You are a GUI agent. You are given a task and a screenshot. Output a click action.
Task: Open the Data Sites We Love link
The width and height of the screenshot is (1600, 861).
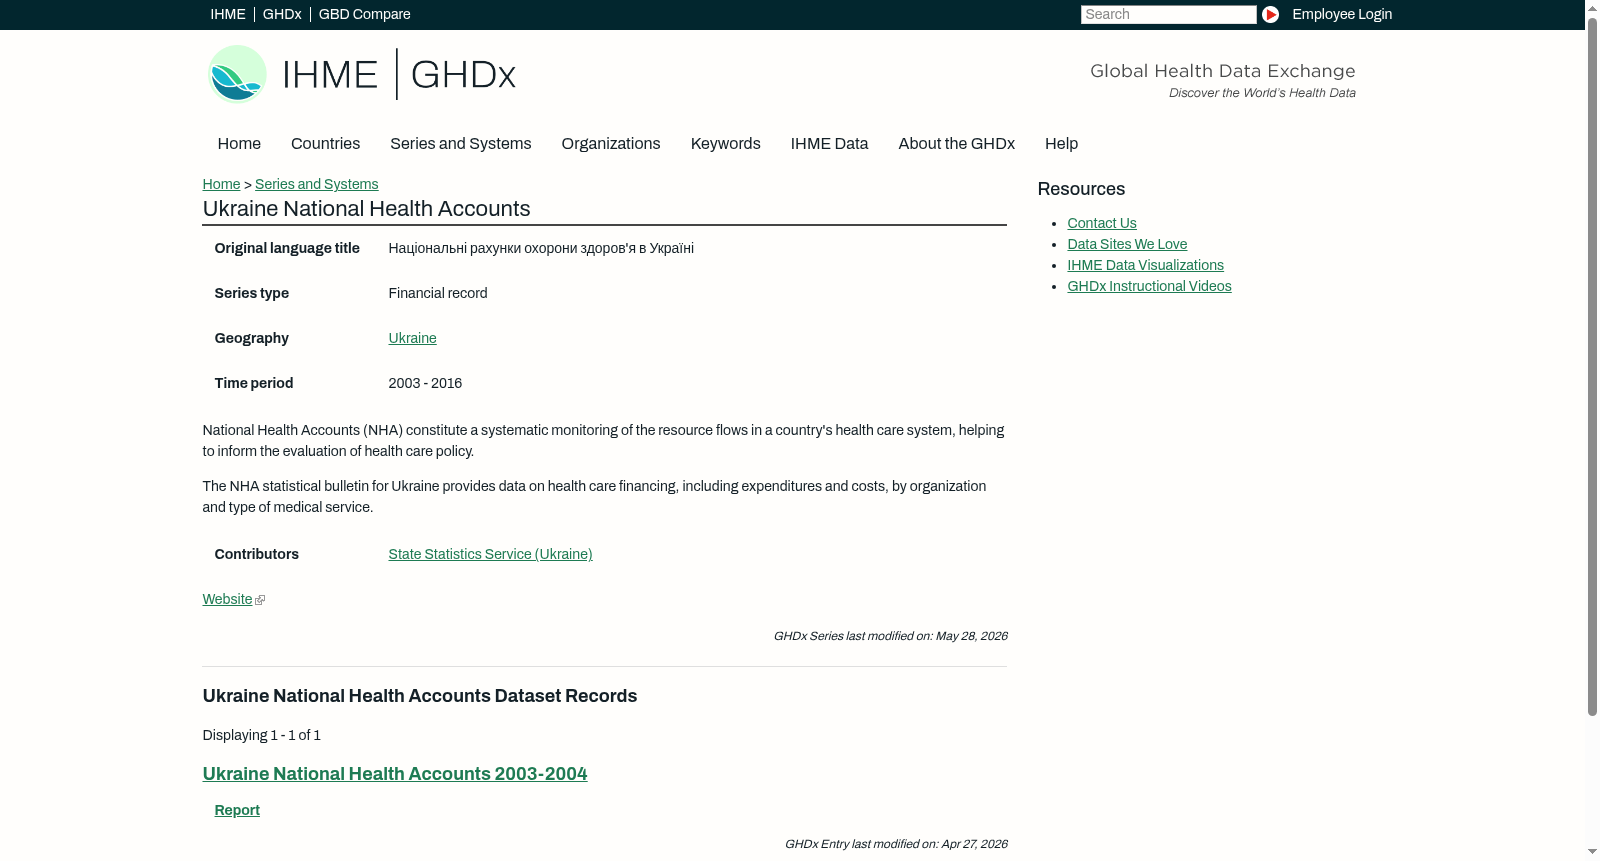(x=1127, y=244)
